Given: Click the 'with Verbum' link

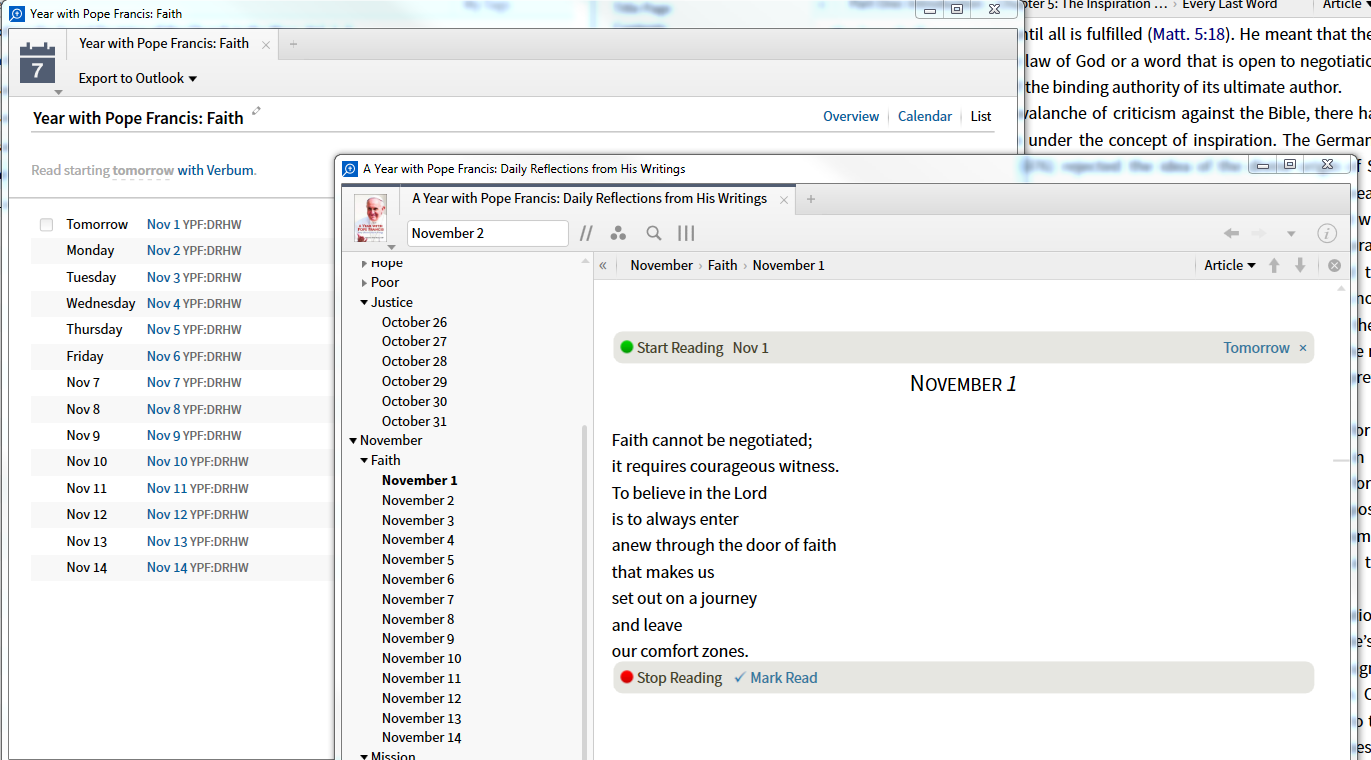Looking at the screenshot, I should click(x=216, y=170).
